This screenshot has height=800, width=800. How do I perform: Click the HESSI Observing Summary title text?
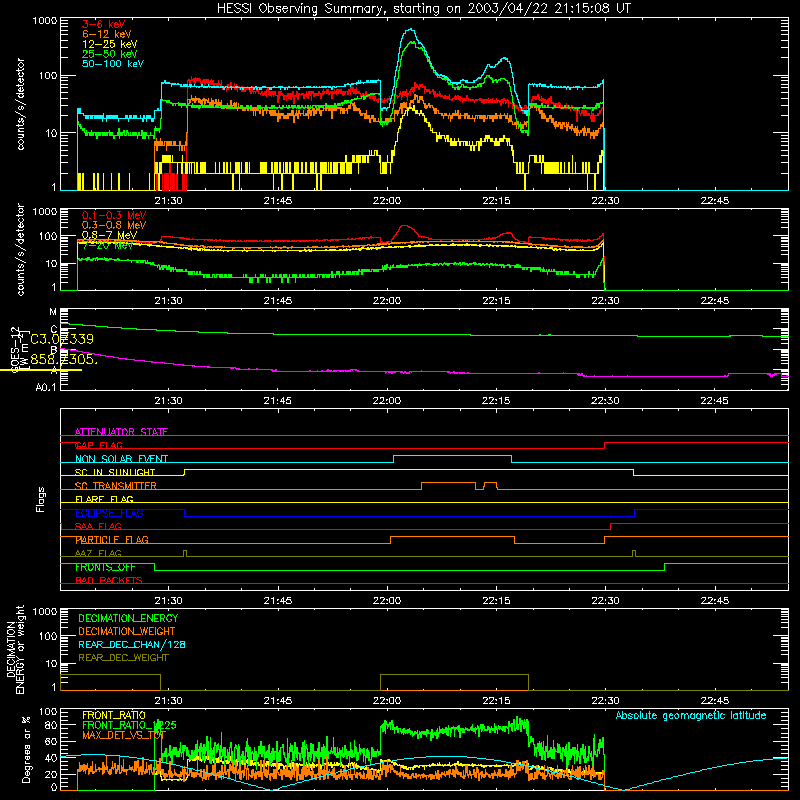tap(423, 8)
